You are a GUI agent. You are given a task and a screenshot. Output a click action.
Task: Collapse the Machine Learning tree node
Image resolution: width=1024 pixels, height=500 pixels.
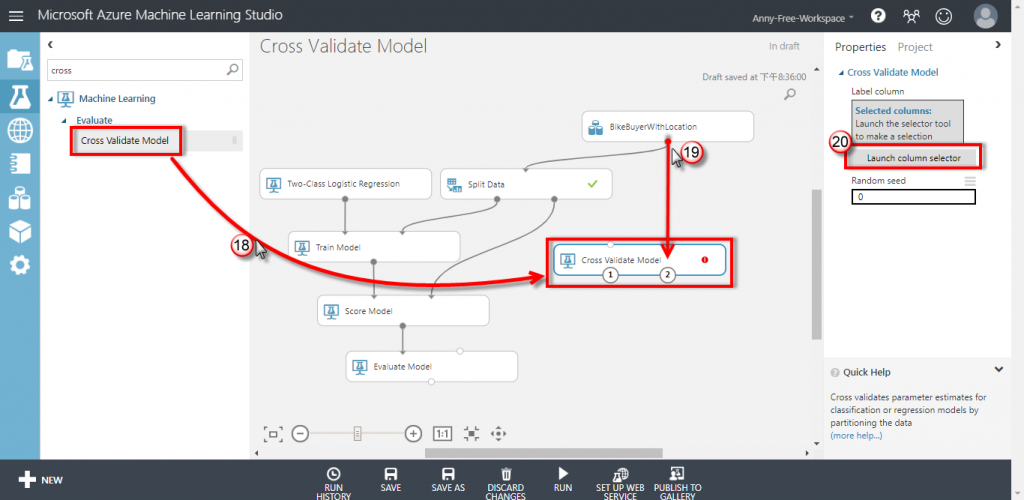pos(51,99)
